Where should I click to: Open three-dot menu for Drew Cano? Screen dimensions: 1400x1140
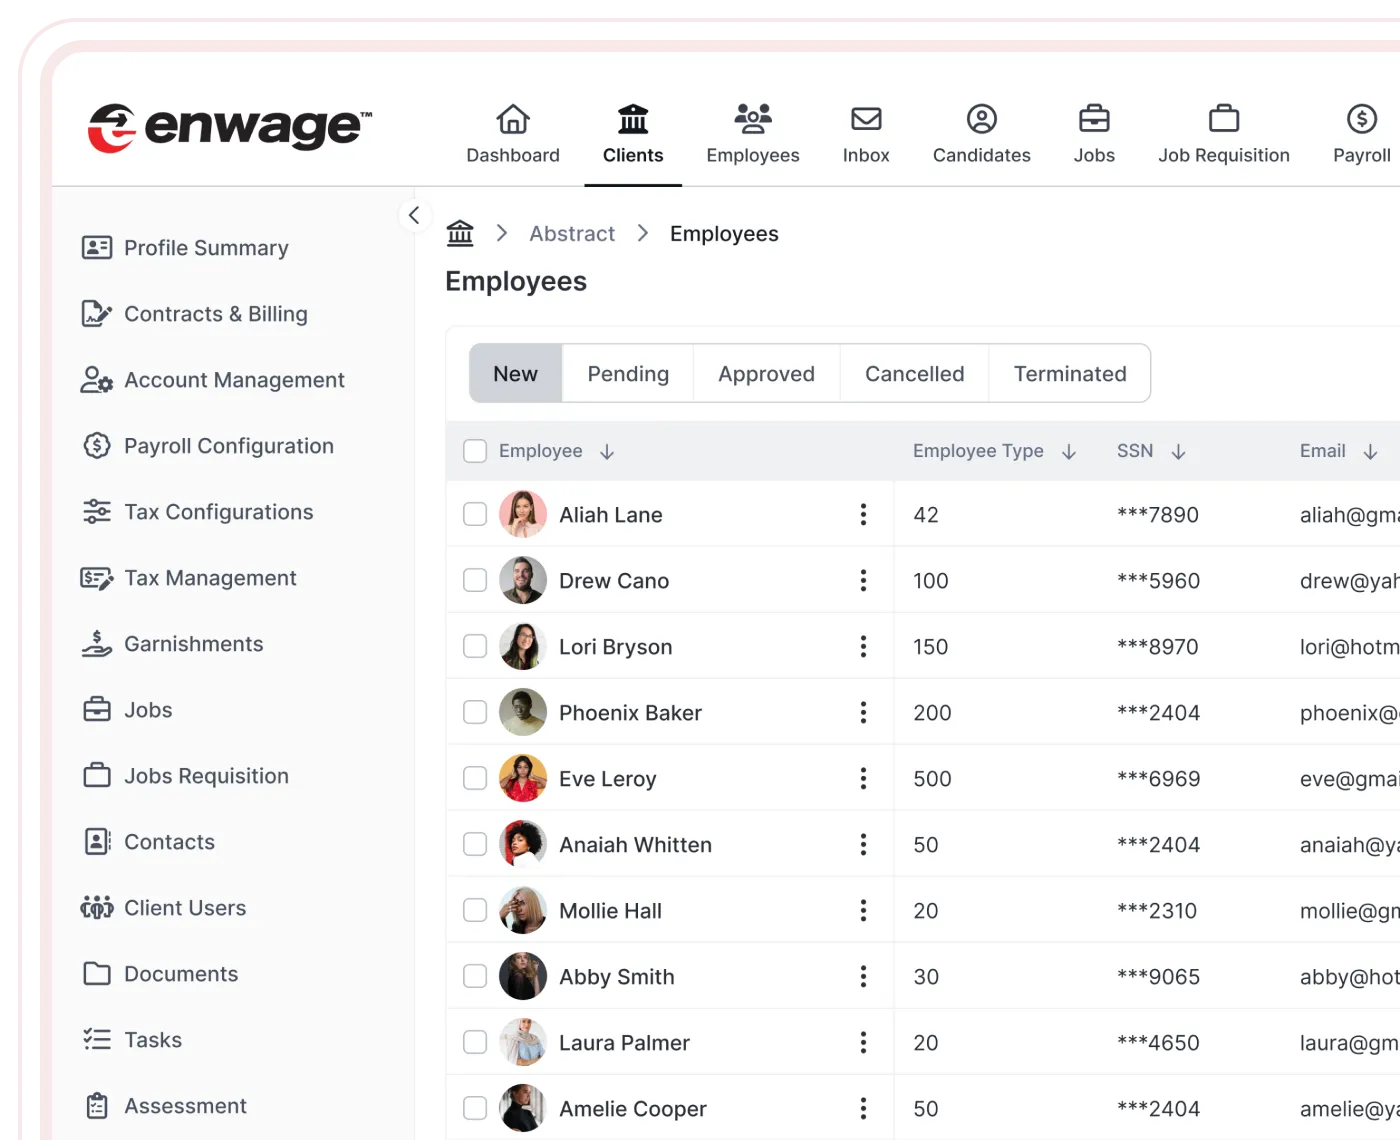[x=863, y=581]
